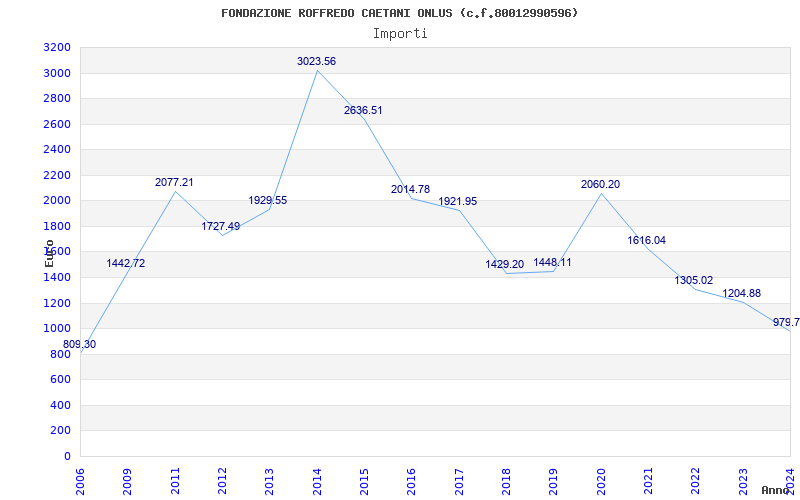Select the 1929.55 data label
The image size is (800, 500).
click(268, 201)
